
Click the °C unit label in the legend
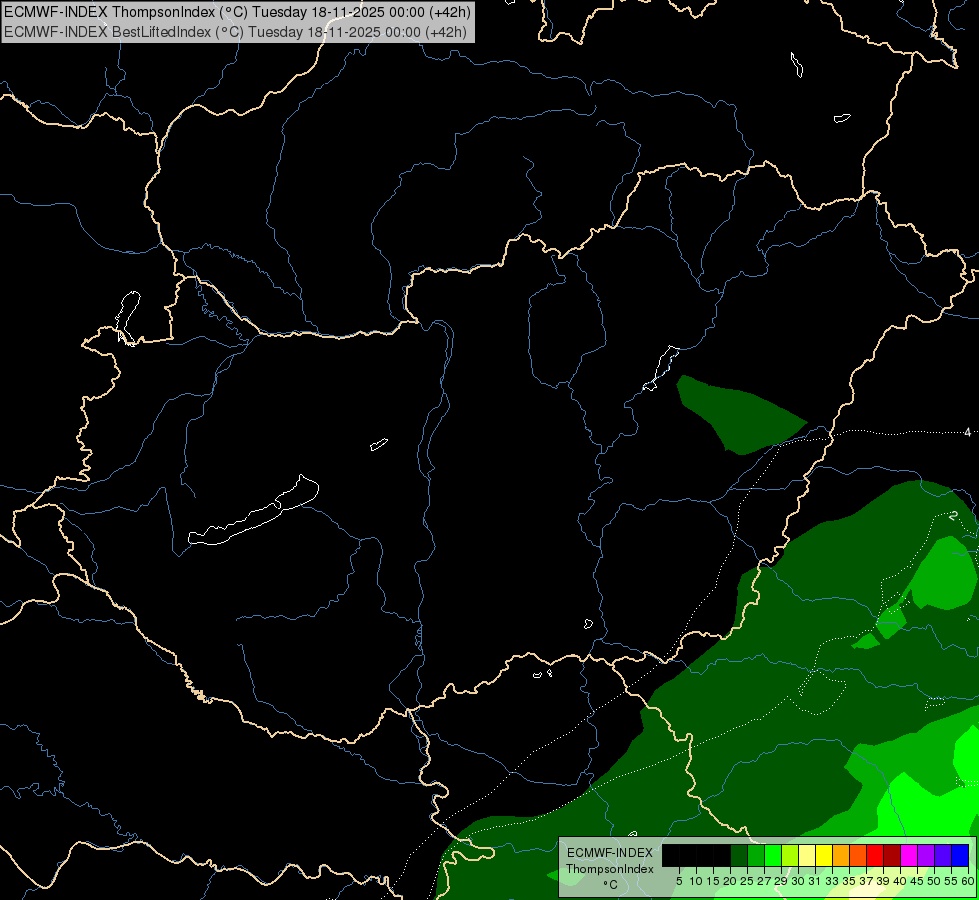(x=611, y=884)
